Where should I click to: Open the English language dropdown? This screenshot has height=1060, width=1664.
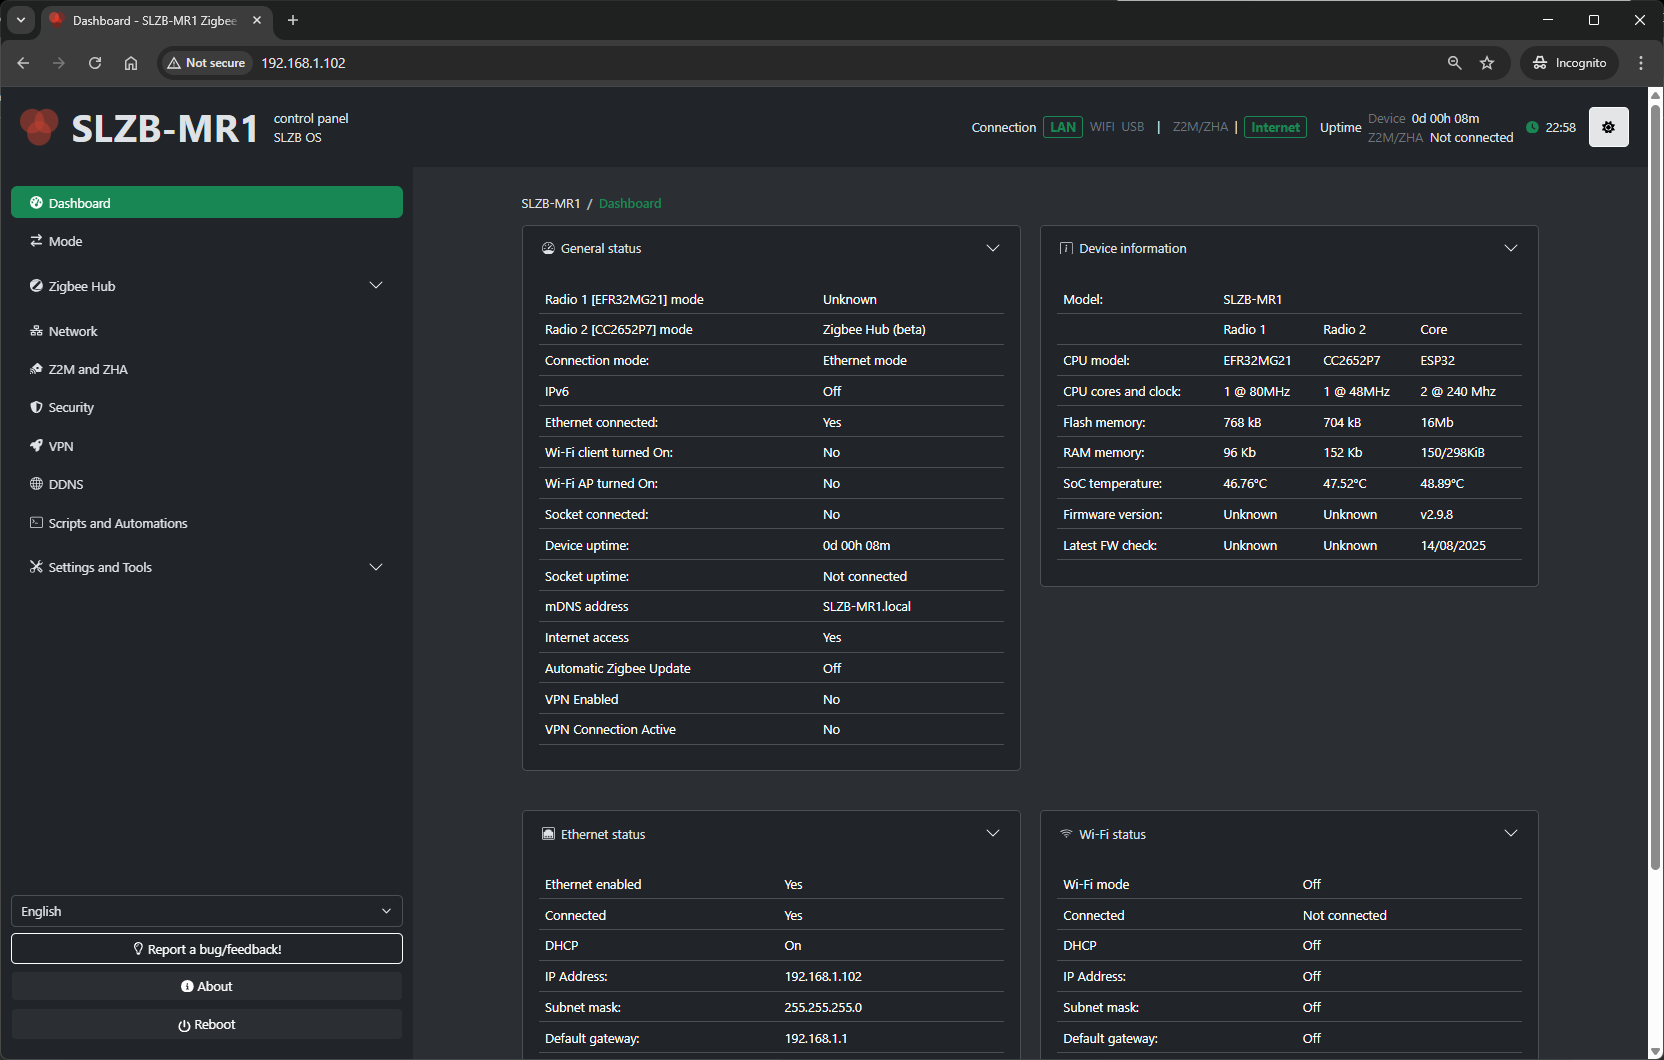click(x=206, y=911)
